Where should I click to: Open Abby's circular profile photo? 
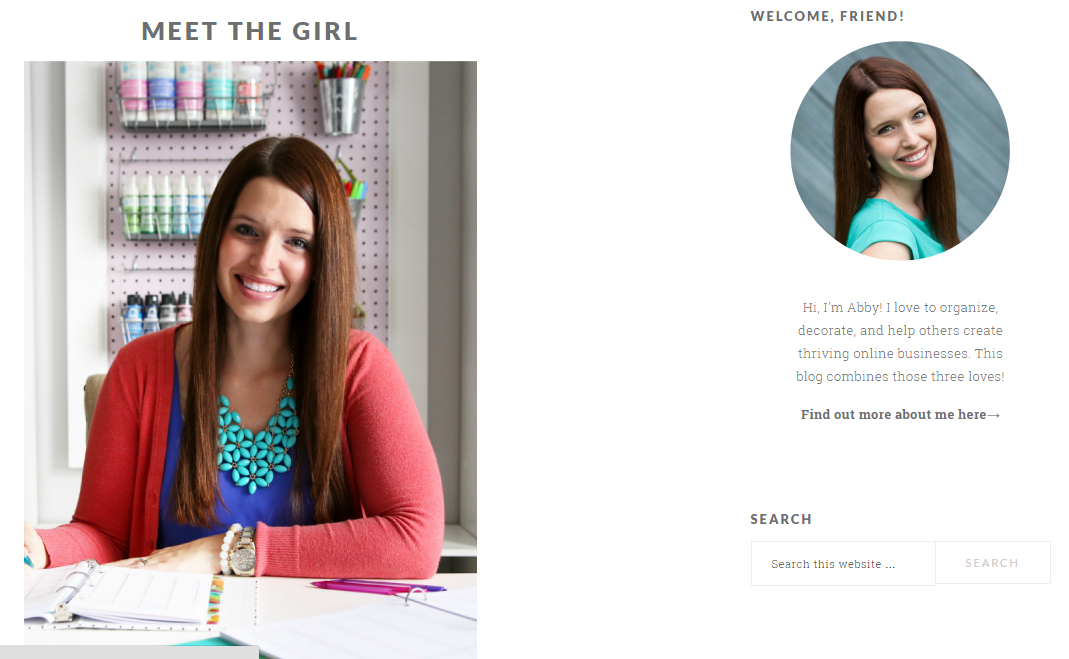pos(900,151)
